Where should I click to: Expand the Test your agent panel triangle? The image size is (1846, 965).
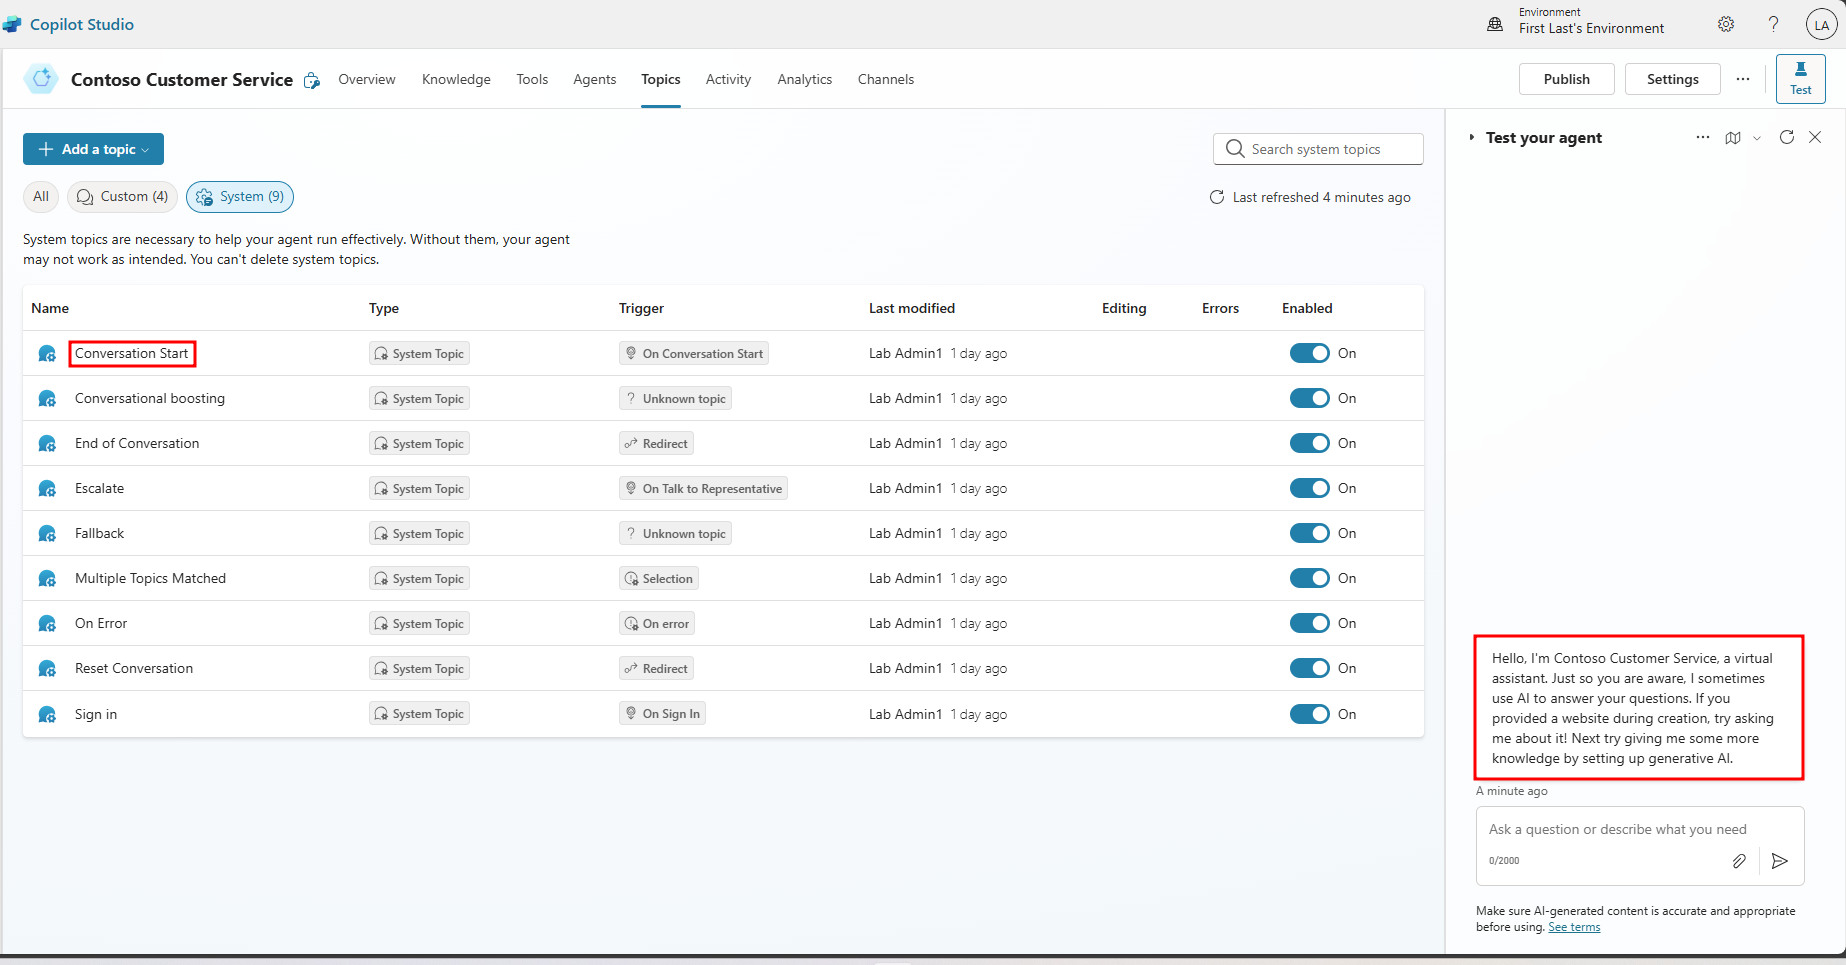click(1471, 137)
